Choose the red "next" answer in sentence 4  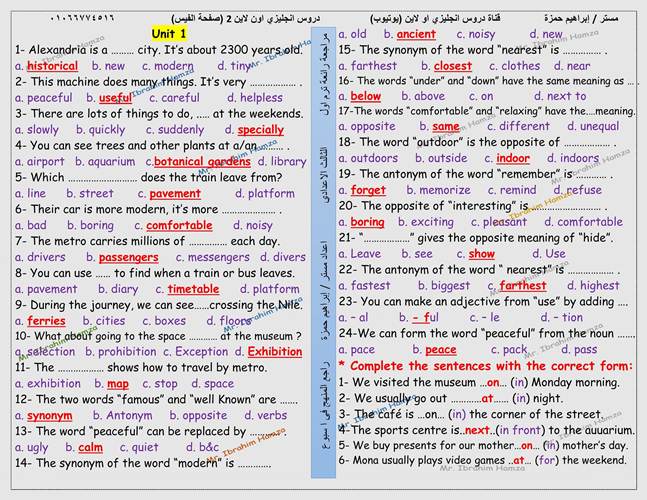[x=477, y=431]
